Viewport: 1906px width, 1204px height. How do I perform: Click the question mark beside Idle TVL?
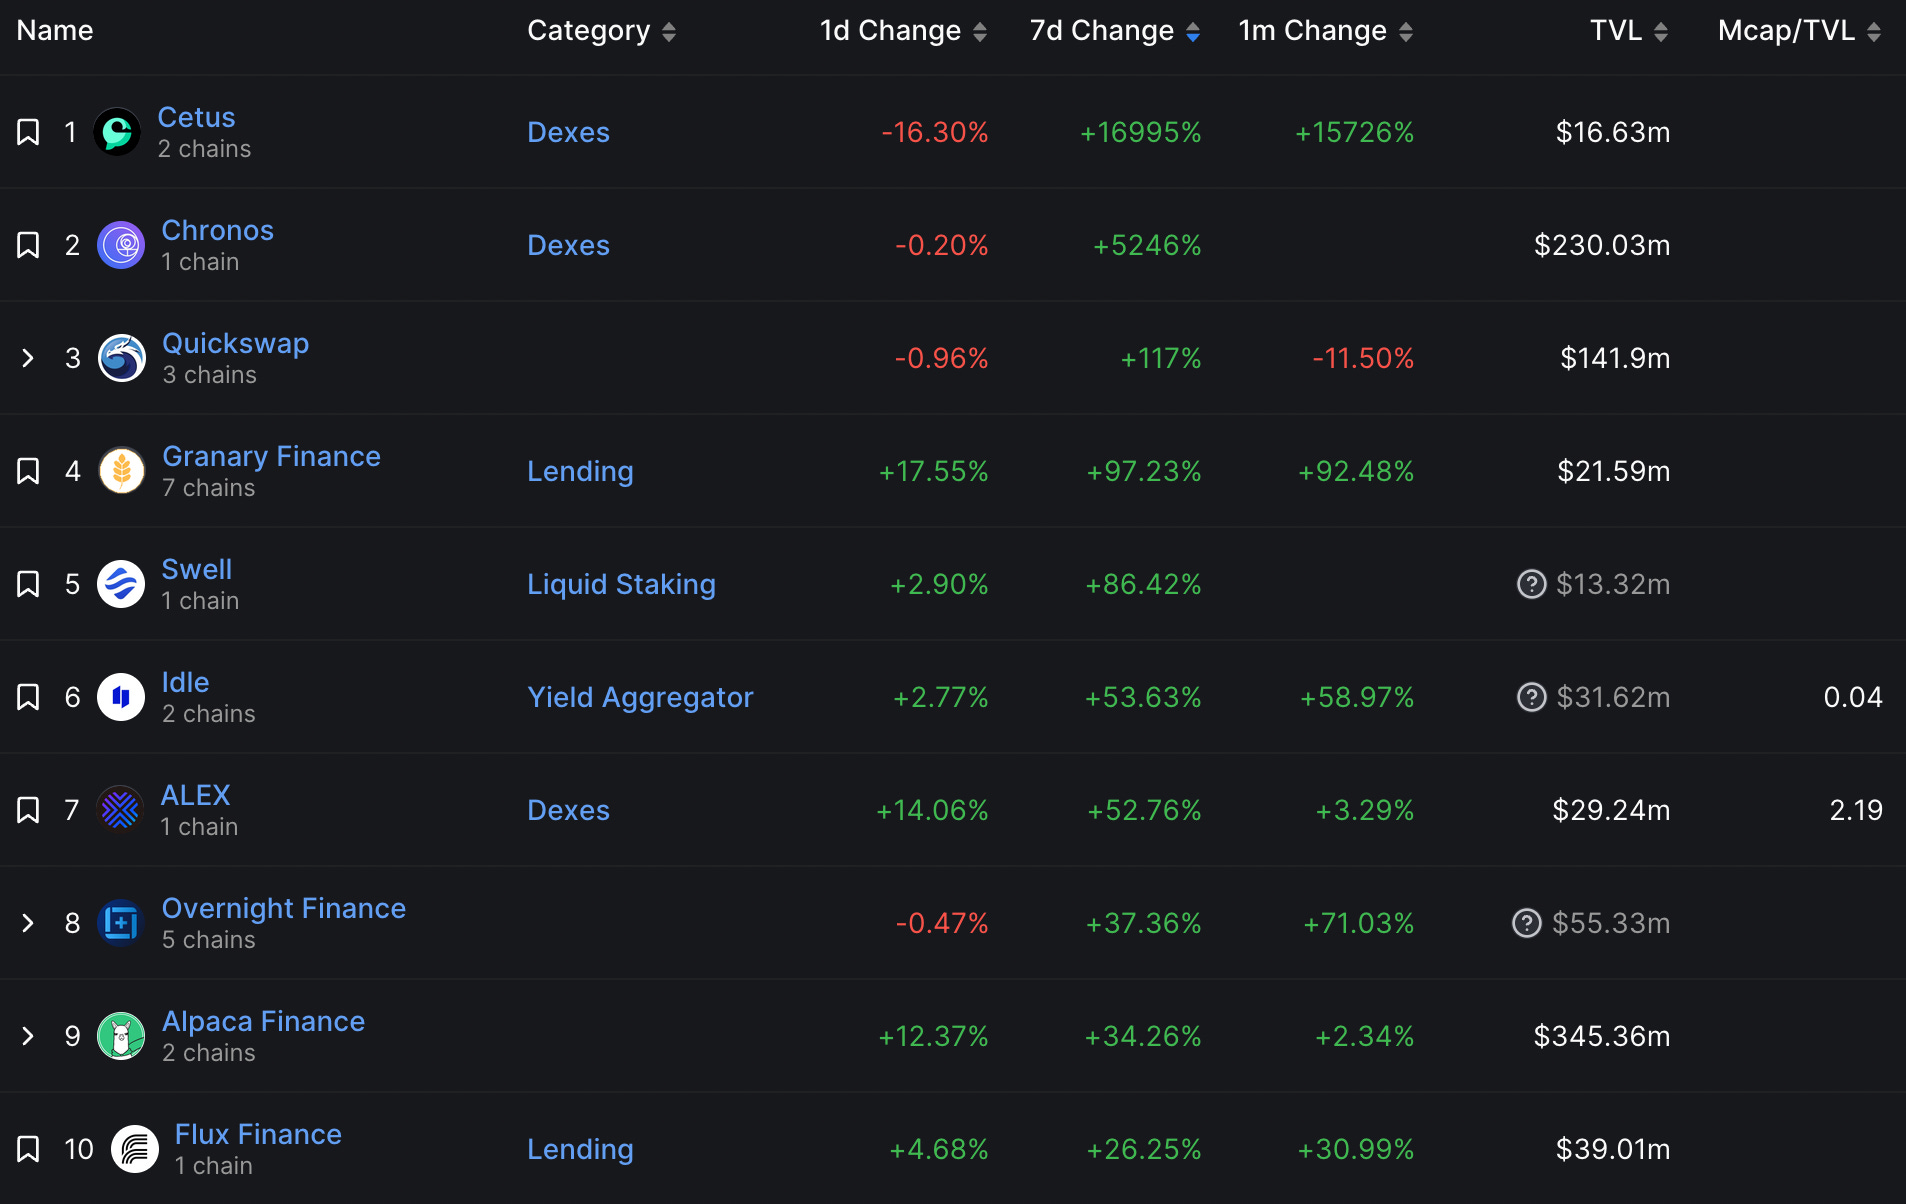[1531, 697]
